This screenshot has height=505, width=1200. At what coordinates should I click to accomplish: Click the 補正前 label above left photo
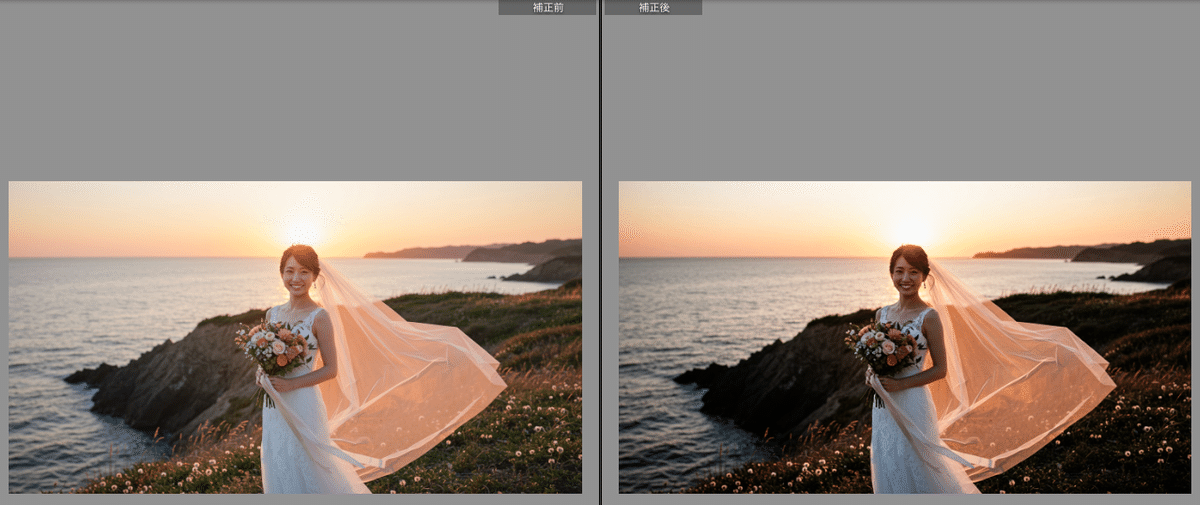[x=547, y=7]
